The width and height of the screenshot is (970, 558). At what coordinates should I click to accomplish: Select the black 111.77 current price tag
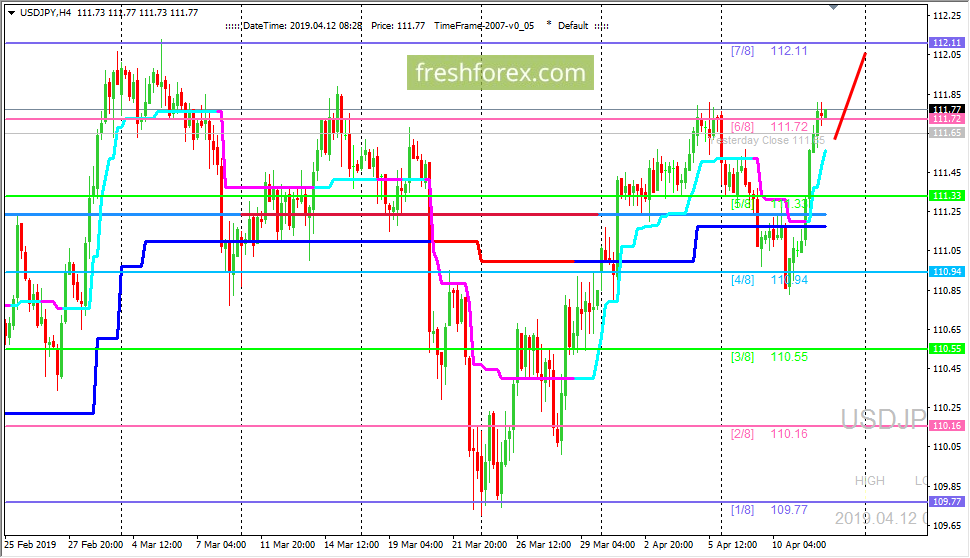point(946,109)
